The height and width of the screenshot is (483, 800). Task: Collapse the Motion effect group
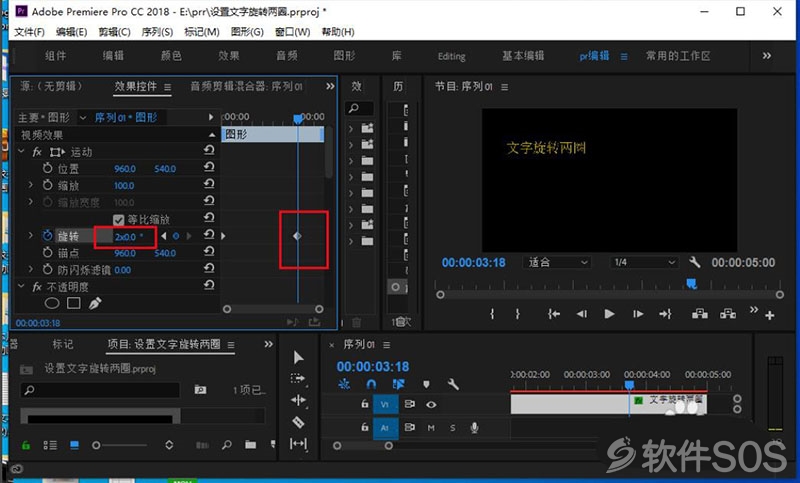coord(21,151)
